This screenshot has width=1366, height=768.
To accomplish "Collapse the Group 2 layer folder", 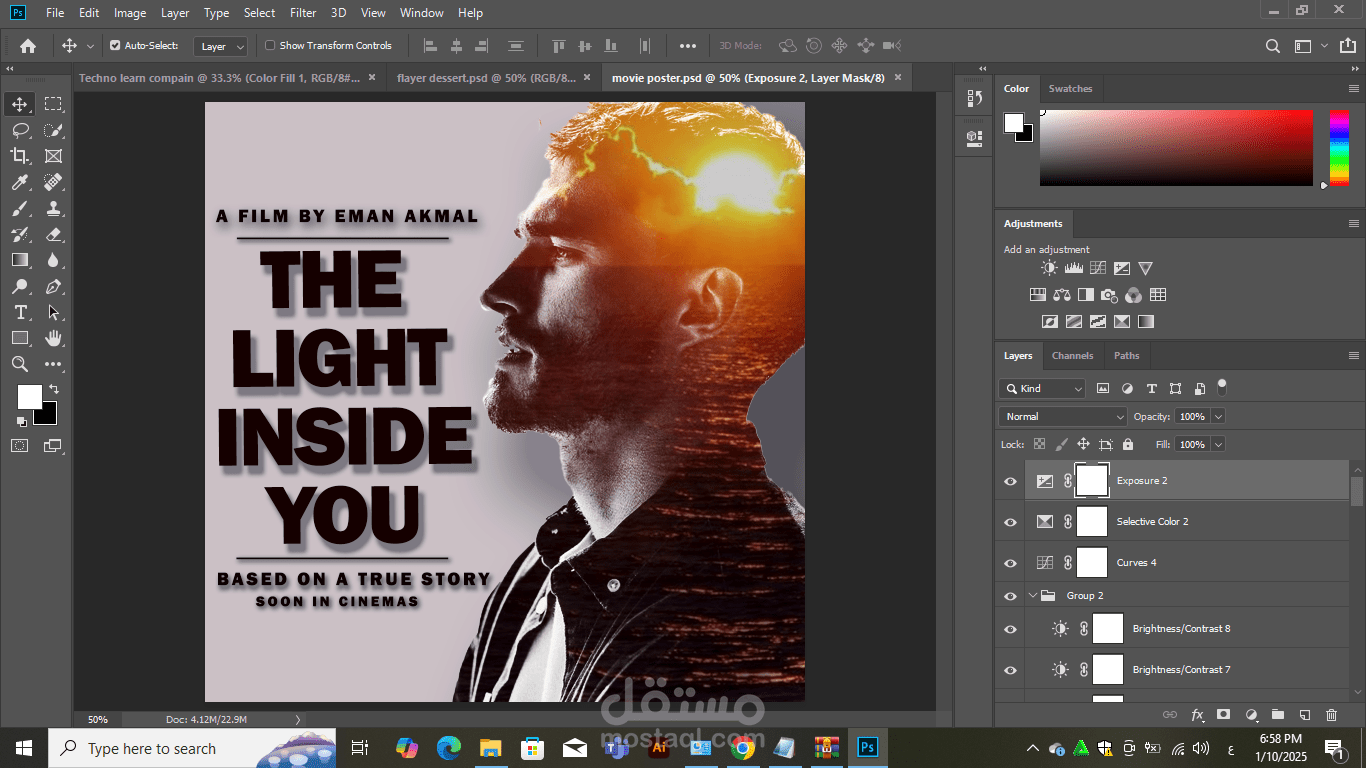I will (1034, 596).
